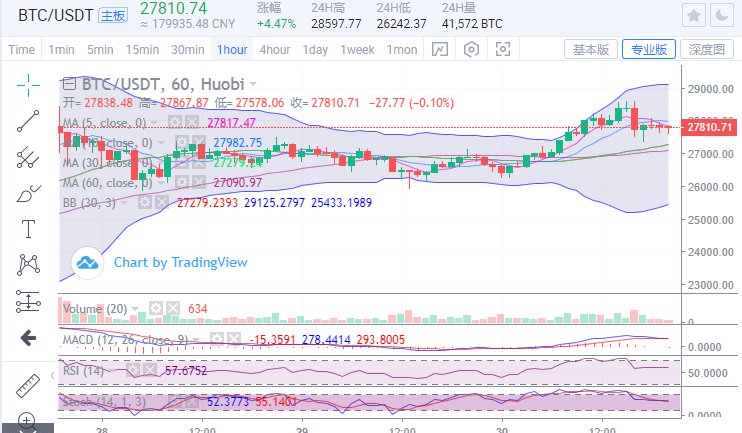Remove the MA 5 indicator

[192, 123]
